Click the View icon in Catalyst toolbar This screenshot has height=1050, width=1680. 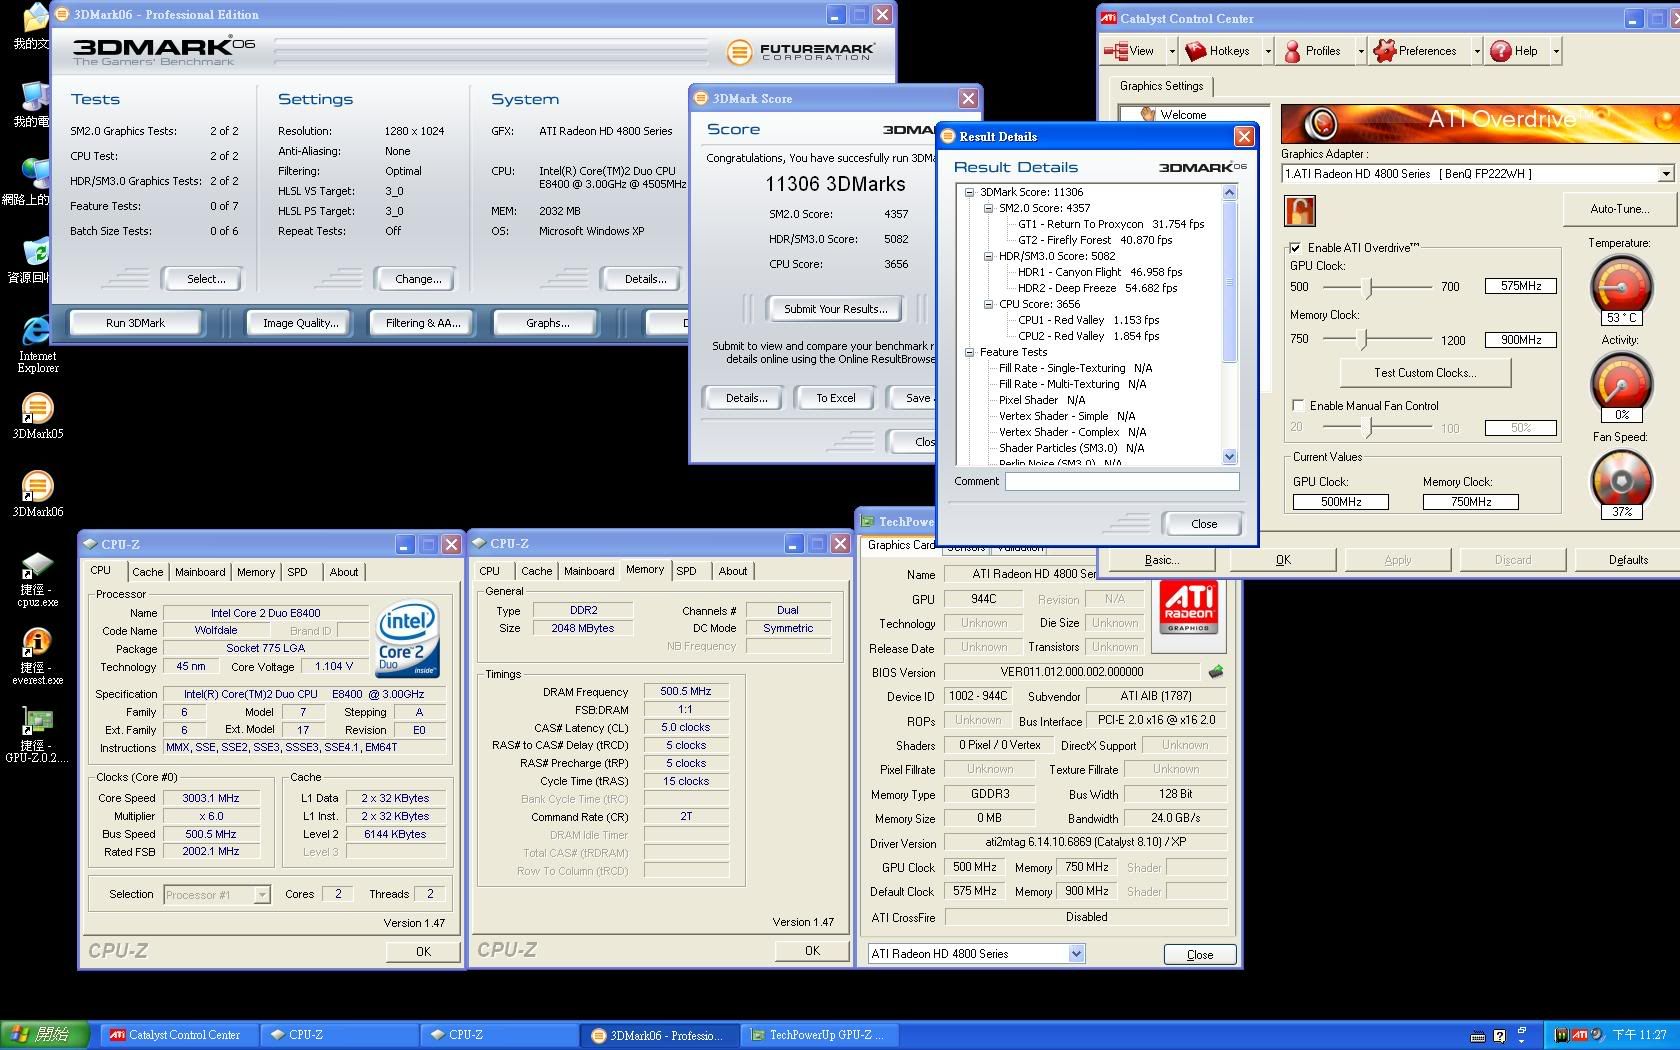tap(1115, 51)
